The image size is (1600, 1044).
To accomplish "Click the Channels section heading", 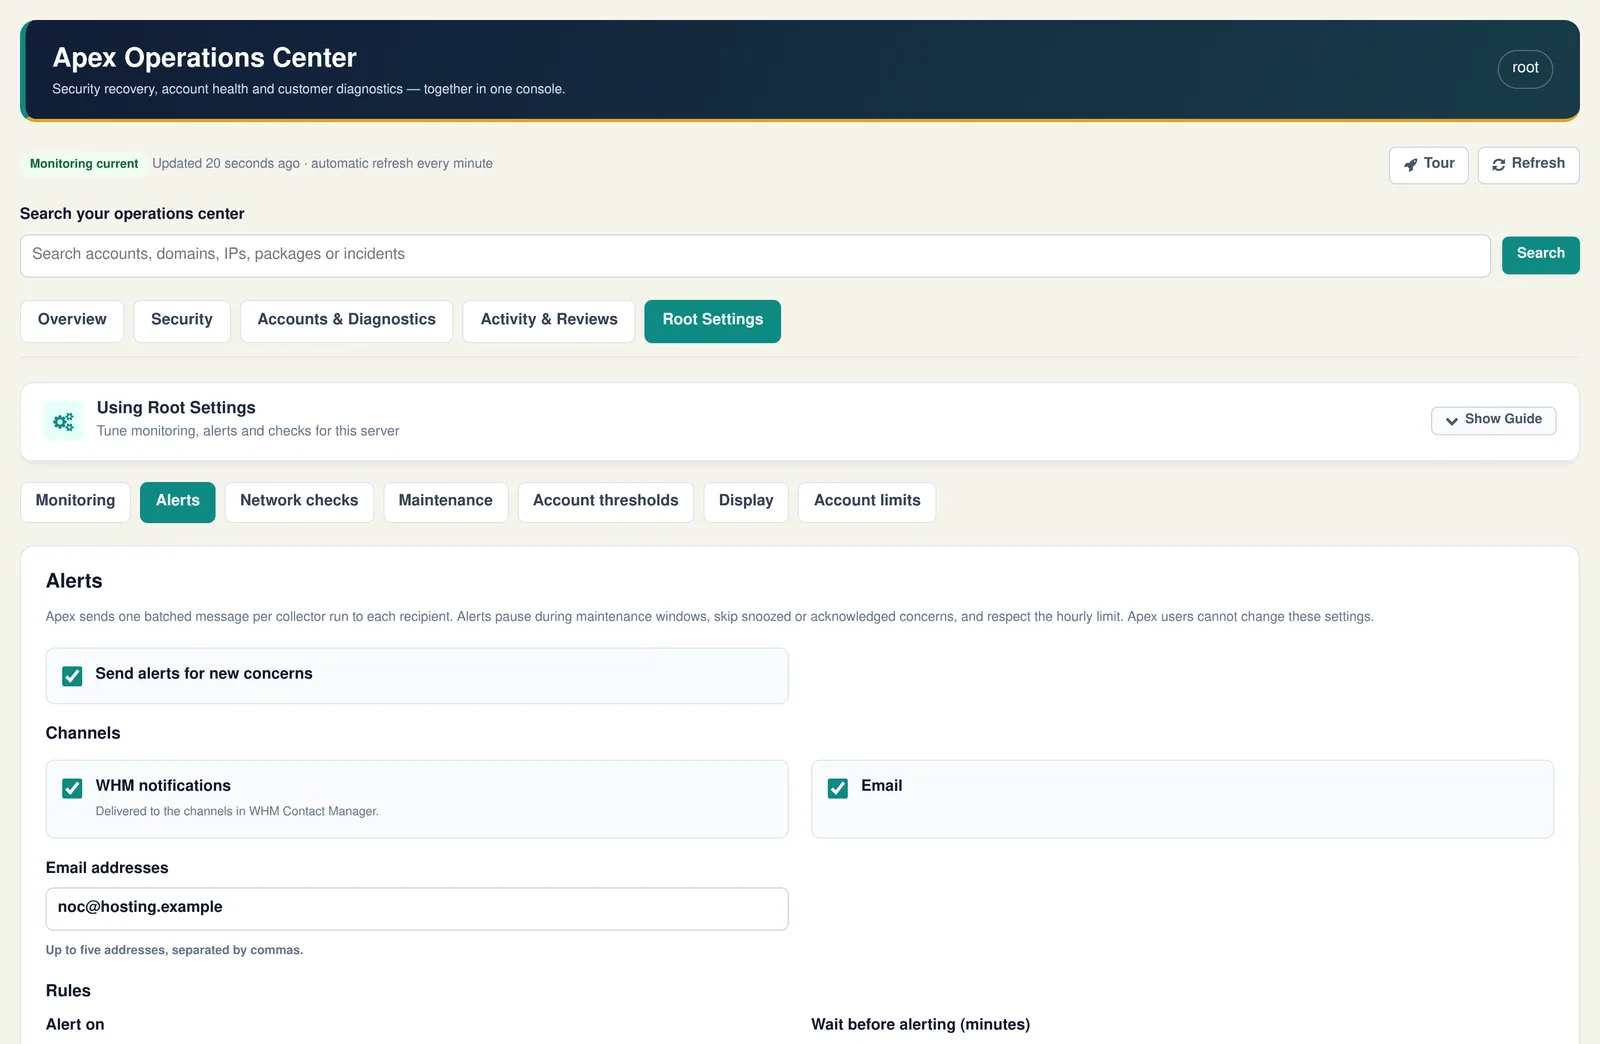I will pos(83,733).
